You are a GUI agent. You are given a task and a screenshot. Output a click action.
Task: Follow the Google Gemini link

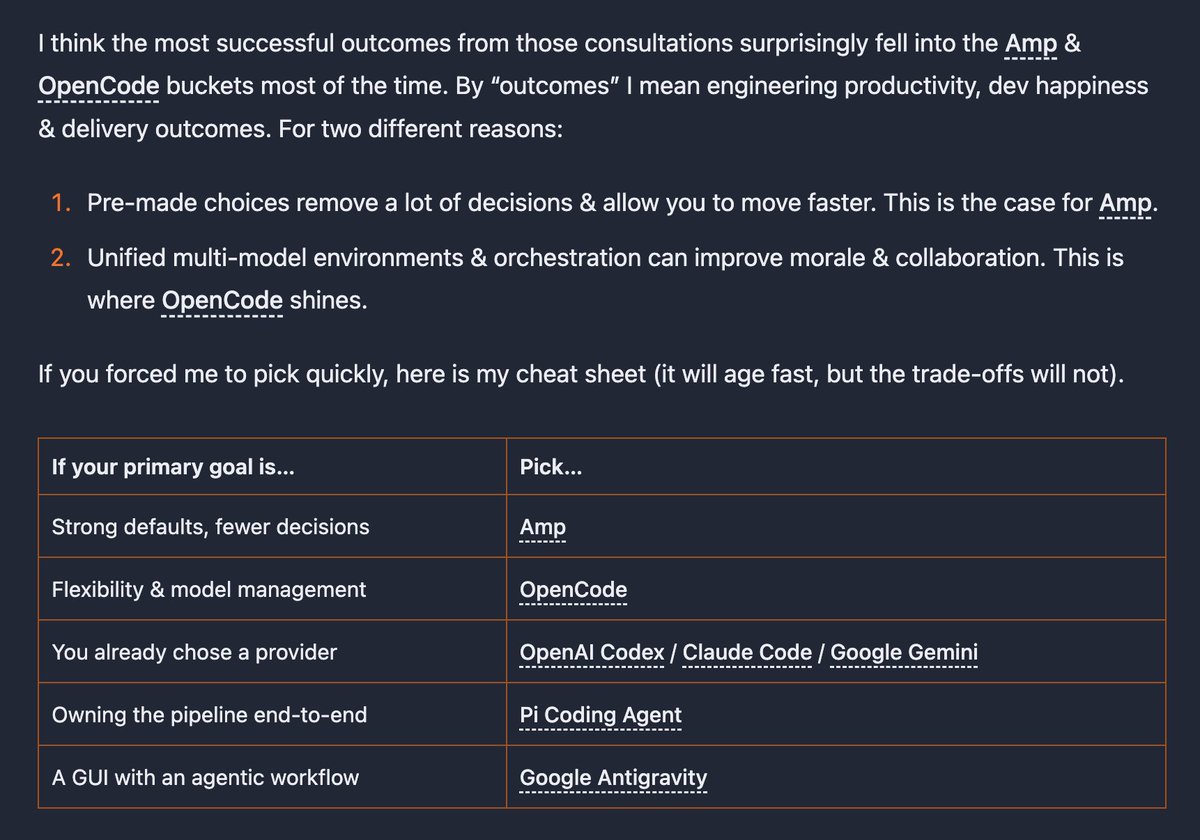point(904,653)
